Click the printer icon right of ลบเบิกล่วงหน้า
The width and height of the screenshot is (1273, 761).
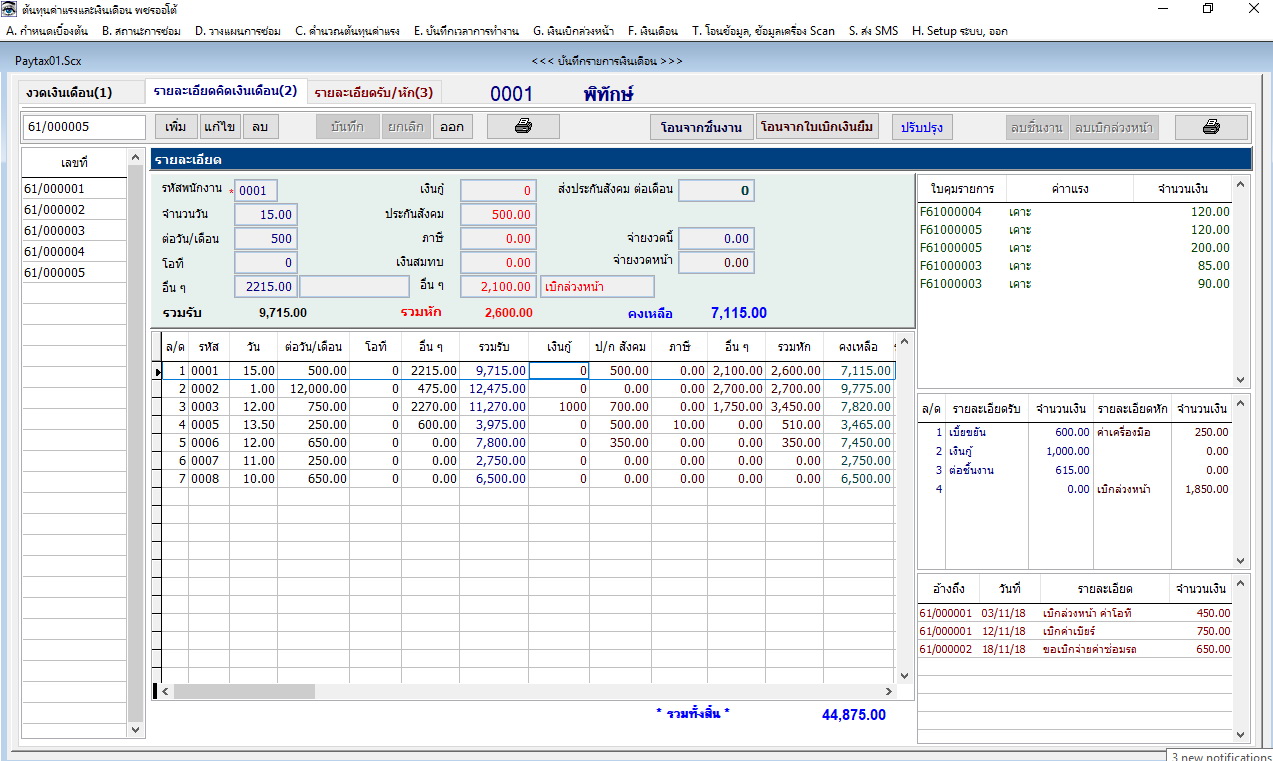tap(1210, 127)
